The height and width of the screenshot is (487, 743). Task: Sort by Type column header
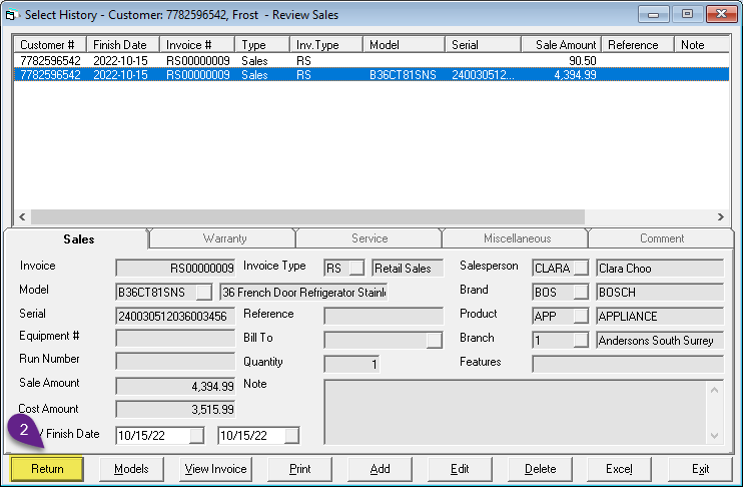[262, 45]
